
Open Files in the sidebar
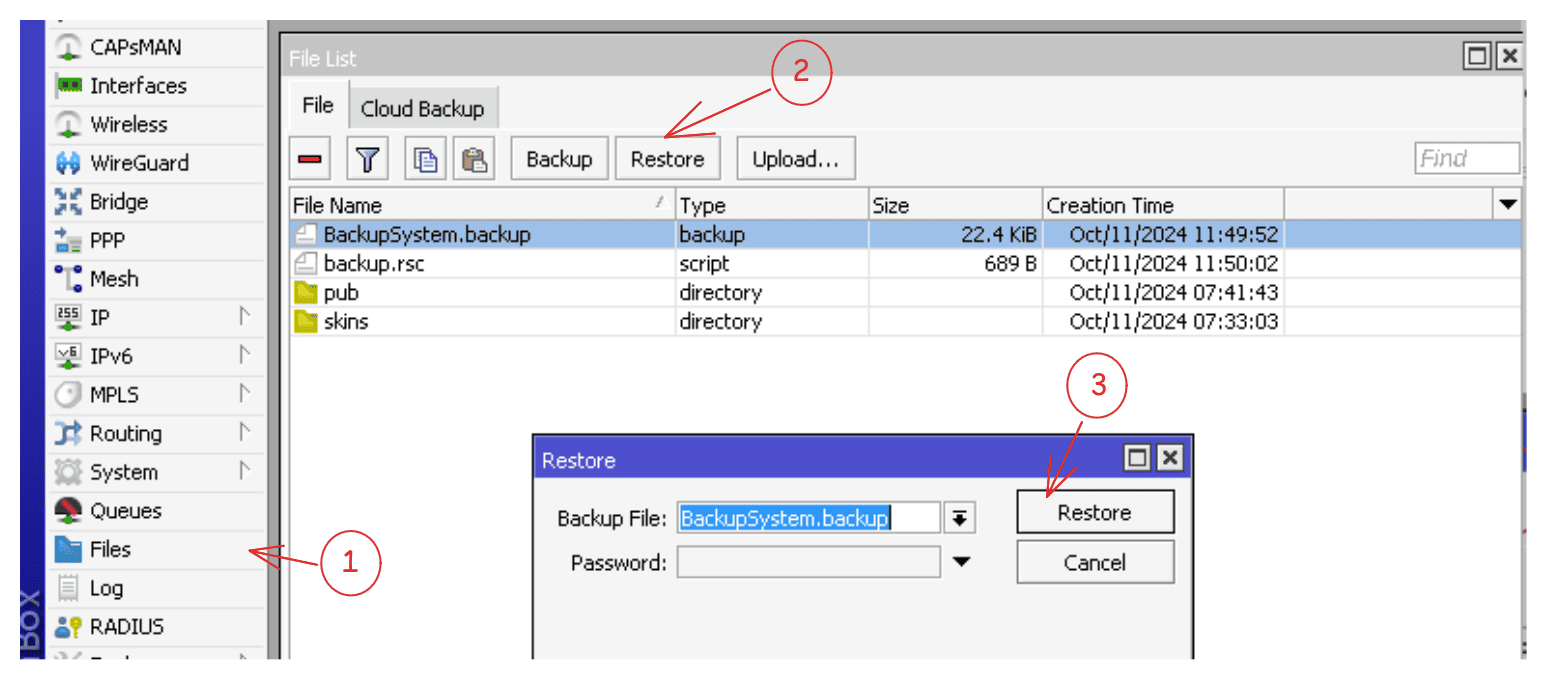click(x=110, y=550)
